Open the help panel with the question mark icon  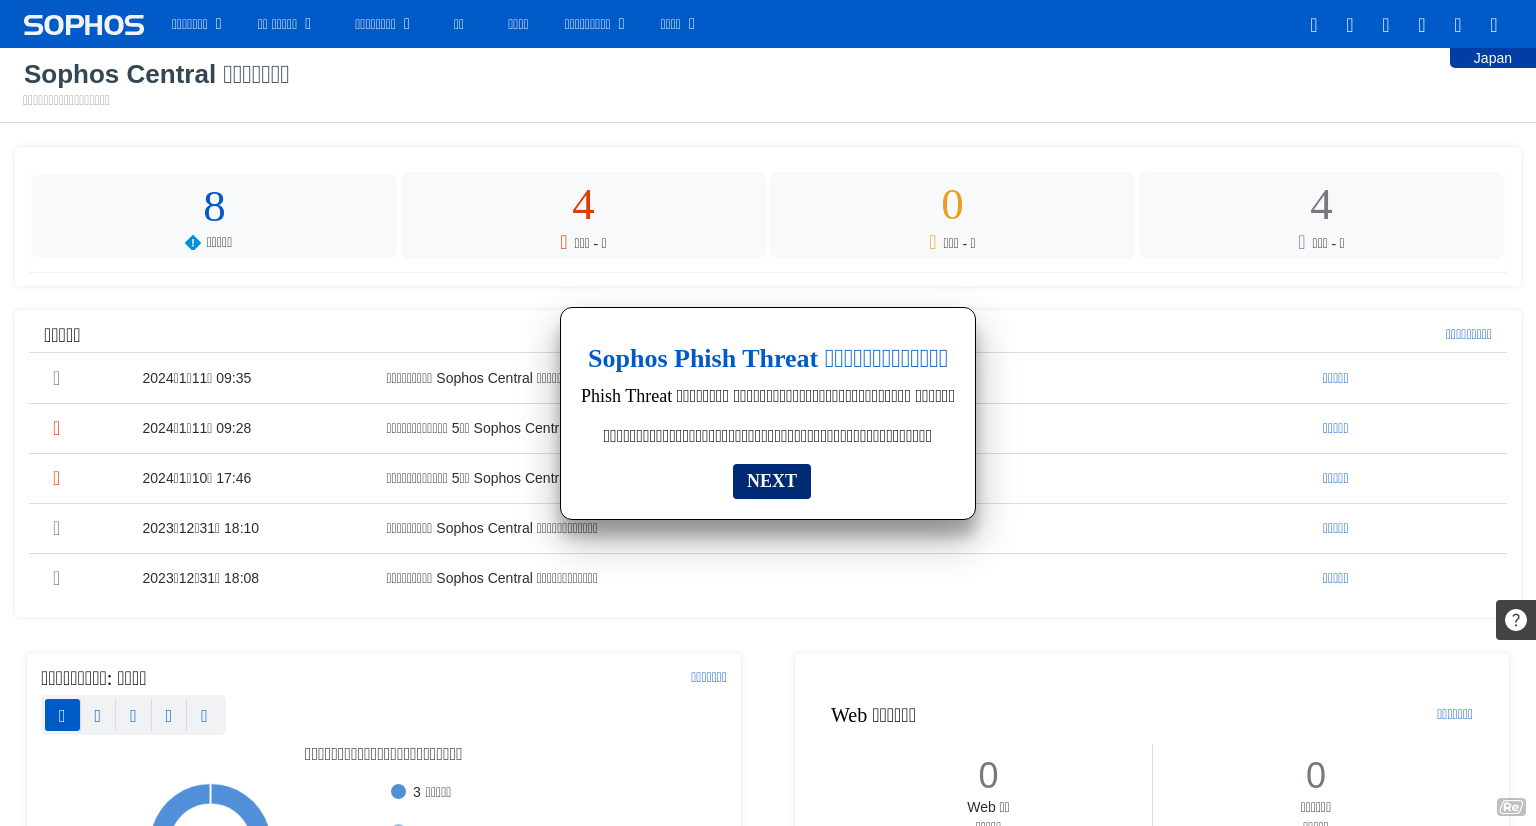pos(1515,620)
